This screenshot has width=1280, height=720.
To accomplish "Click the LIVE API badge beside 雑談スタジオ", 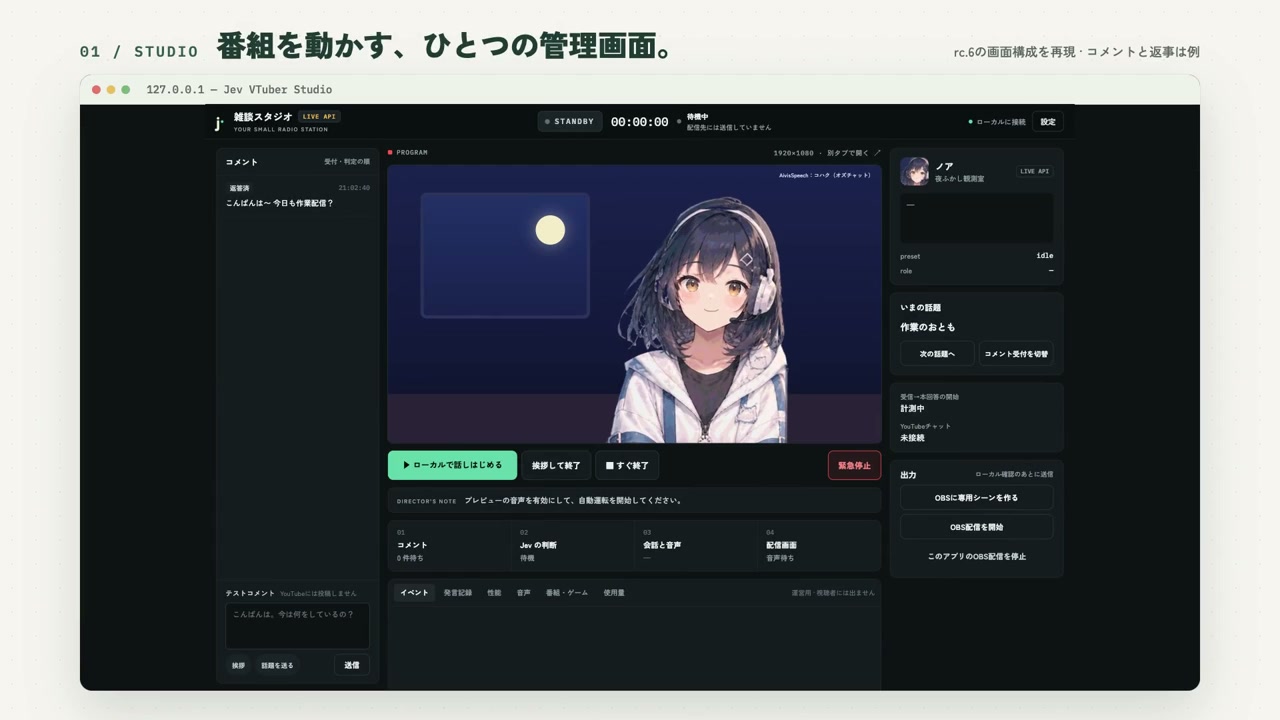I will (x=319, y=117).
